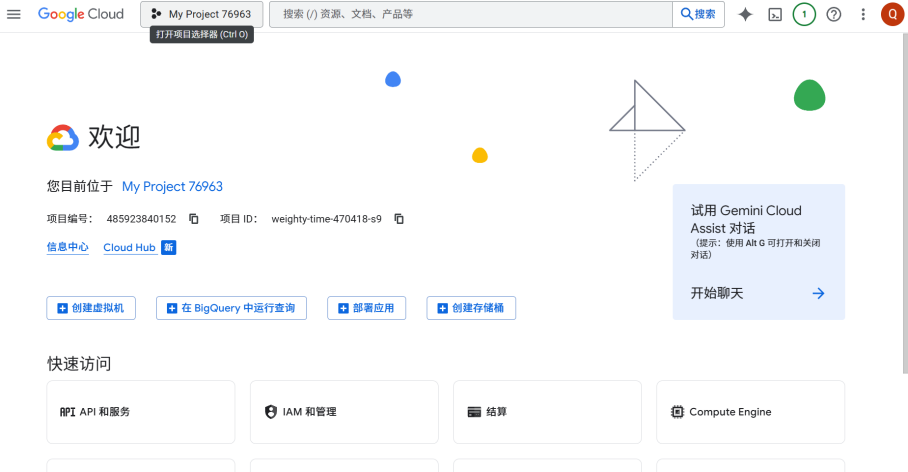The height and width of the screenshot is (472, 908).
Task: Click the Gemini sparkle icon
Action: (745, 14)
